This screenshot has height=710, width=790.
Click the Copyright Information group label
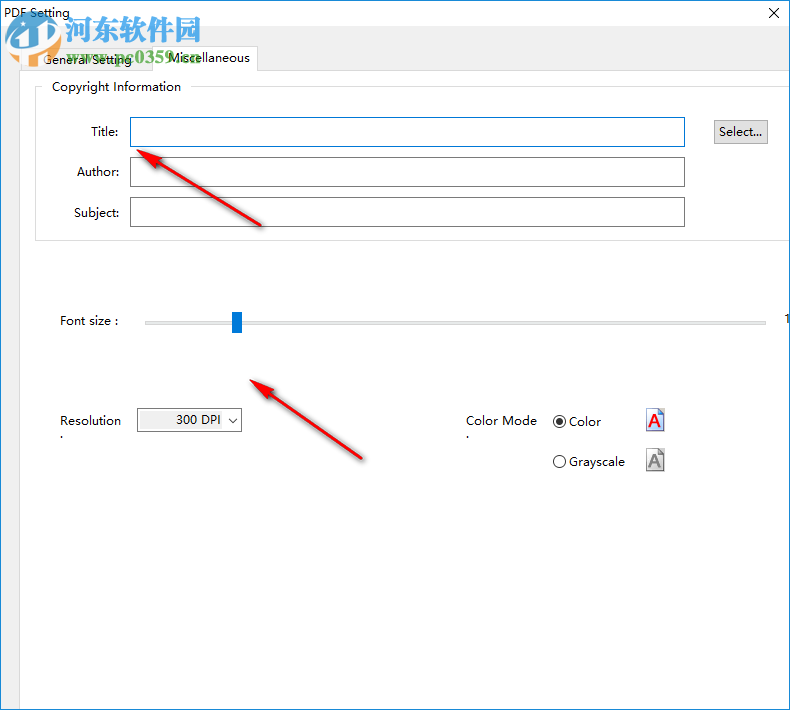pyautogui.click(x=116, y=87)
